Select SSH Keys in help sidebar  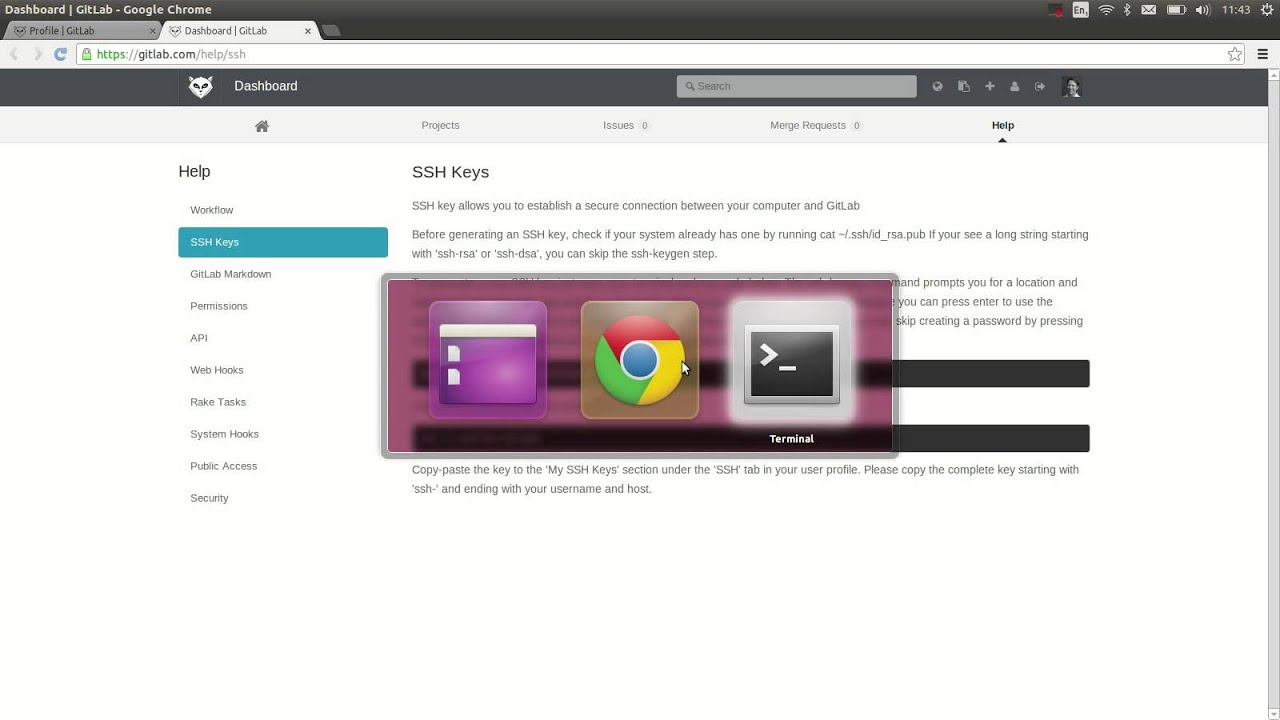click(x=283, y=242)
